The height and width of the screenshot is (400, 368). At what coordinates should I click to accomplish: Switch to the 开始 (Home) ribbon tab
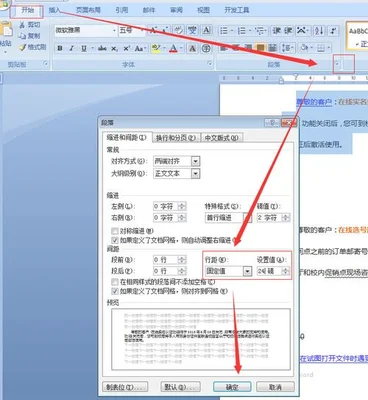click(x=27, y=11)
